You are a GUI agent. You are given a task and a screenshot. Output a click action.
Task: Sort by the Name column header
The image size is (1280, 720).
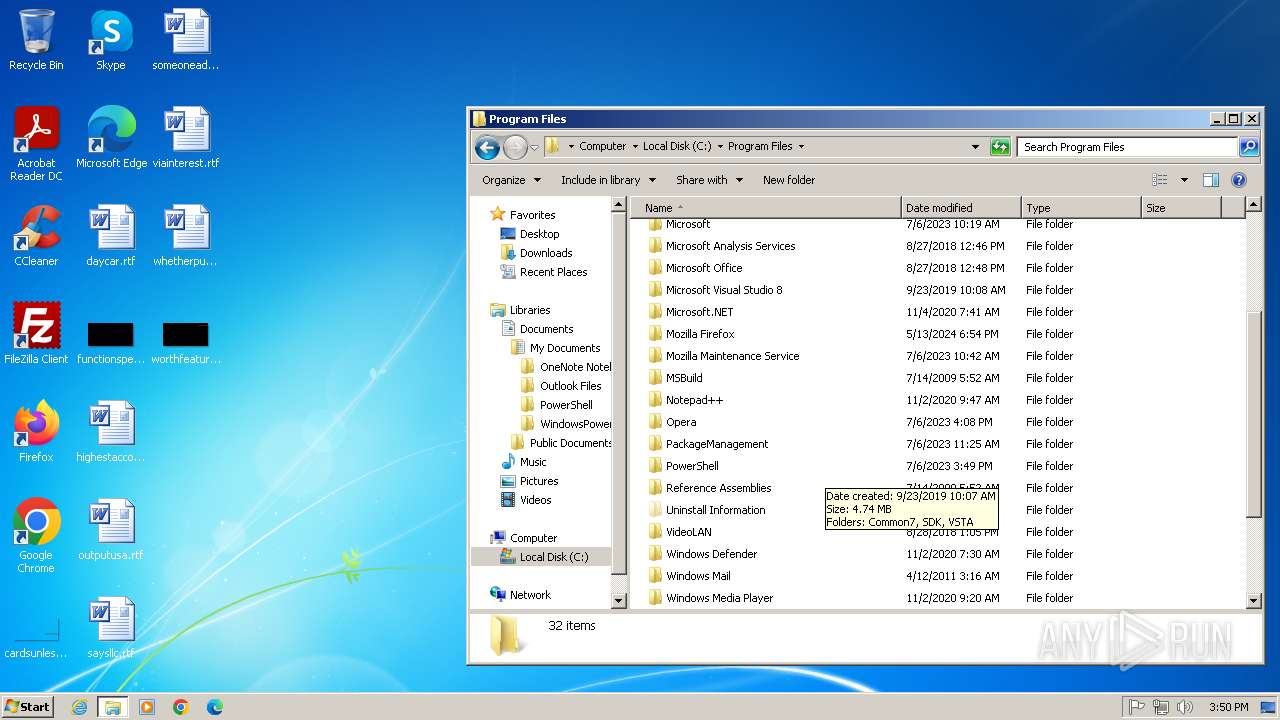[766, 208]
